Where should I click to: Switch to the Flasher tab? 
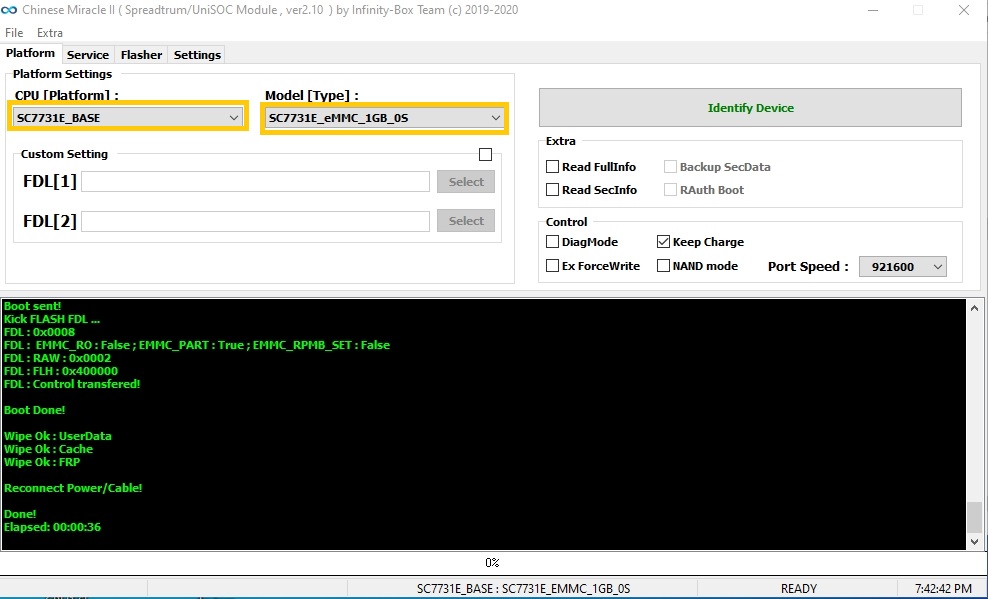141,55
